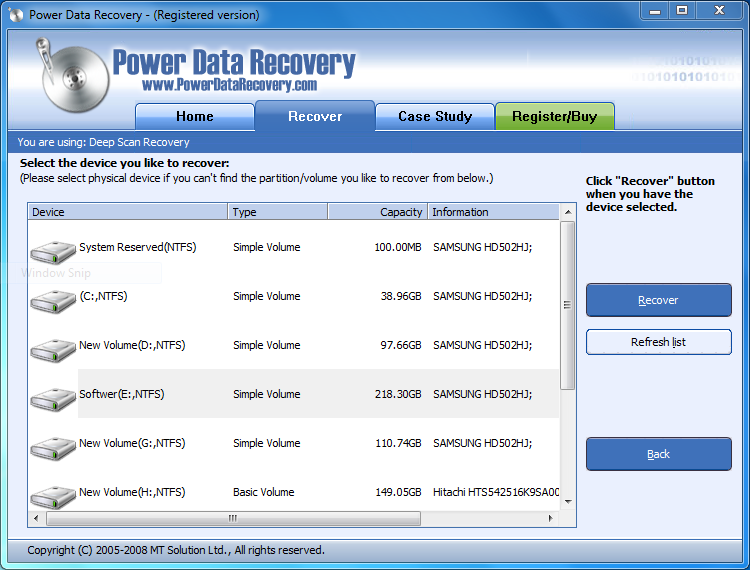Click the 110.74GB capacity value
This screenshot has height=570, width=750.
click(x=398, y=443)
